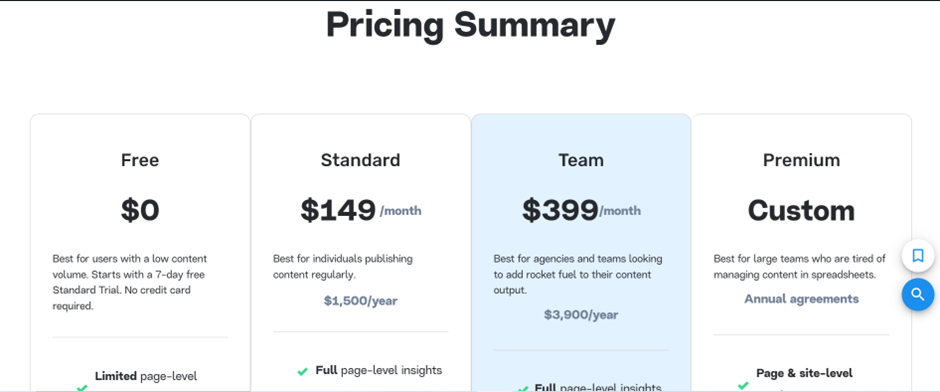Click the Custom price label
This screenshot has height=392, width=940.
click(x=802, y=210)
